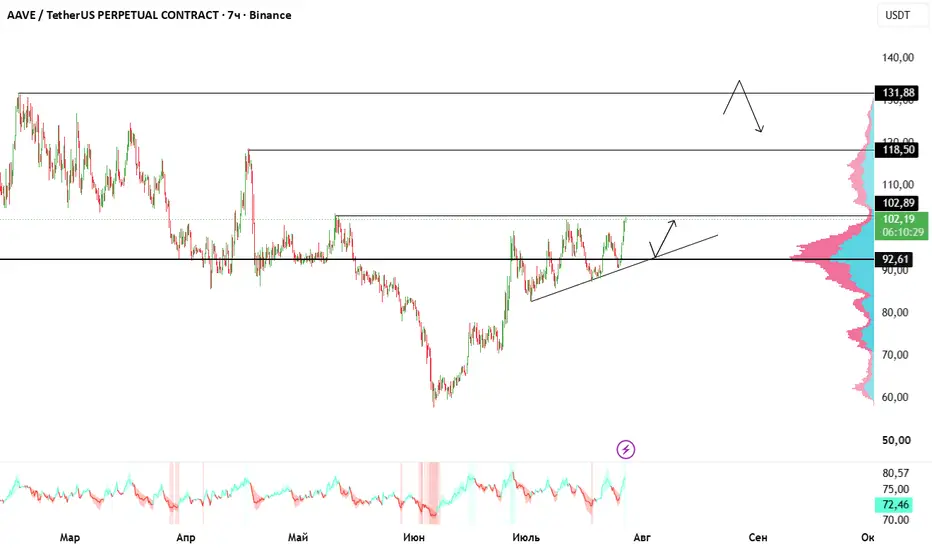932x550 pixels.
Task: Click the Июн month label
Action: point(414,538)
